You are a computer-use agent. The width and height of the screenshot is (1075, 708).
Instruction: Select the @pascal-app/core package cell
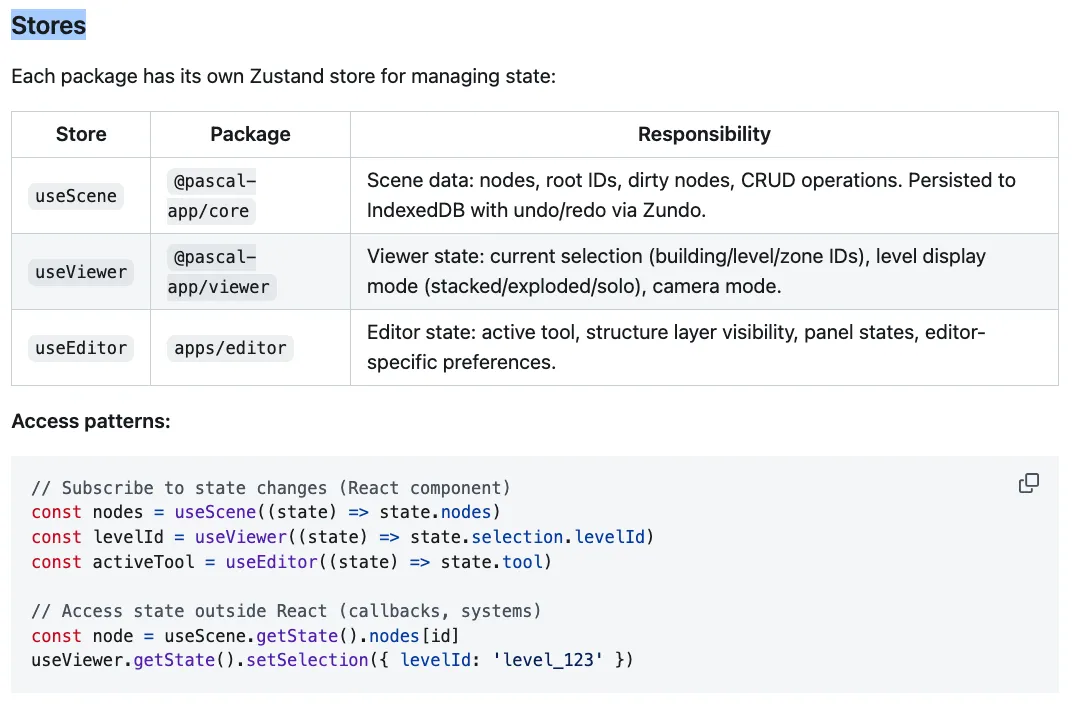[x=211, y=196]
